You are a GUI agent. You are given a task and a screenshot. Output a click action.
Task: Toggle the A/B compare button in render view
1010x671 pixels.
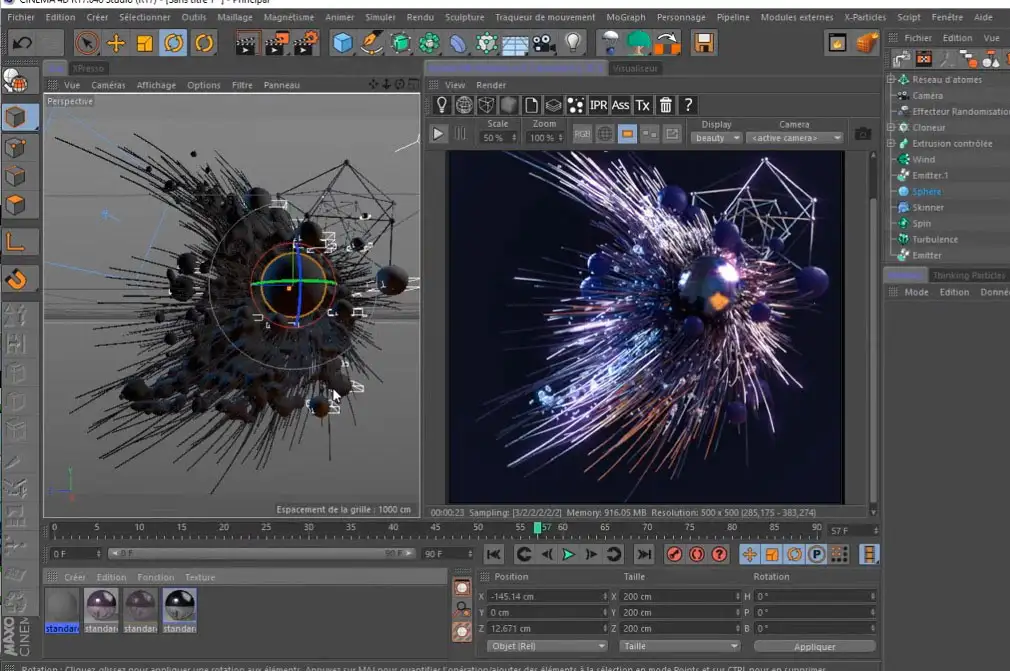click(649, 134)
